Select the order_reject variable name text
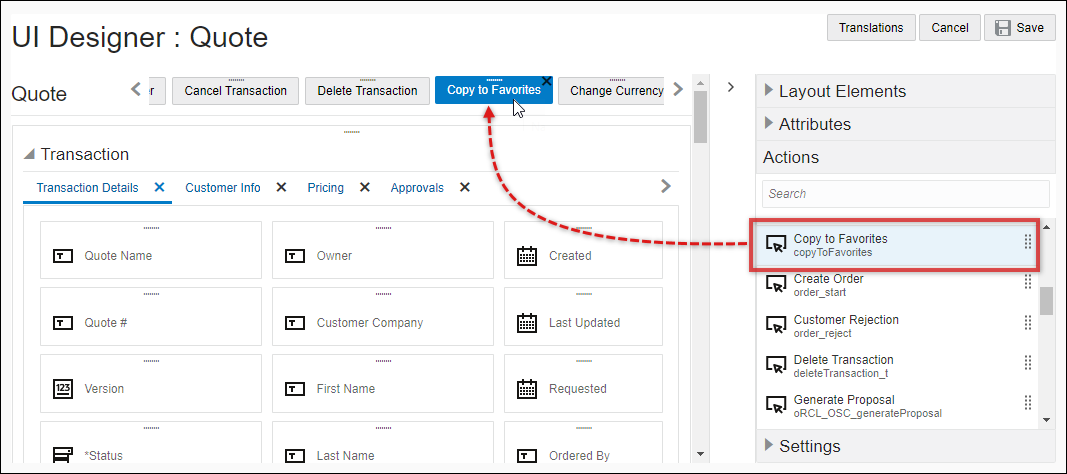The image size is (1067, 474). 822,333
